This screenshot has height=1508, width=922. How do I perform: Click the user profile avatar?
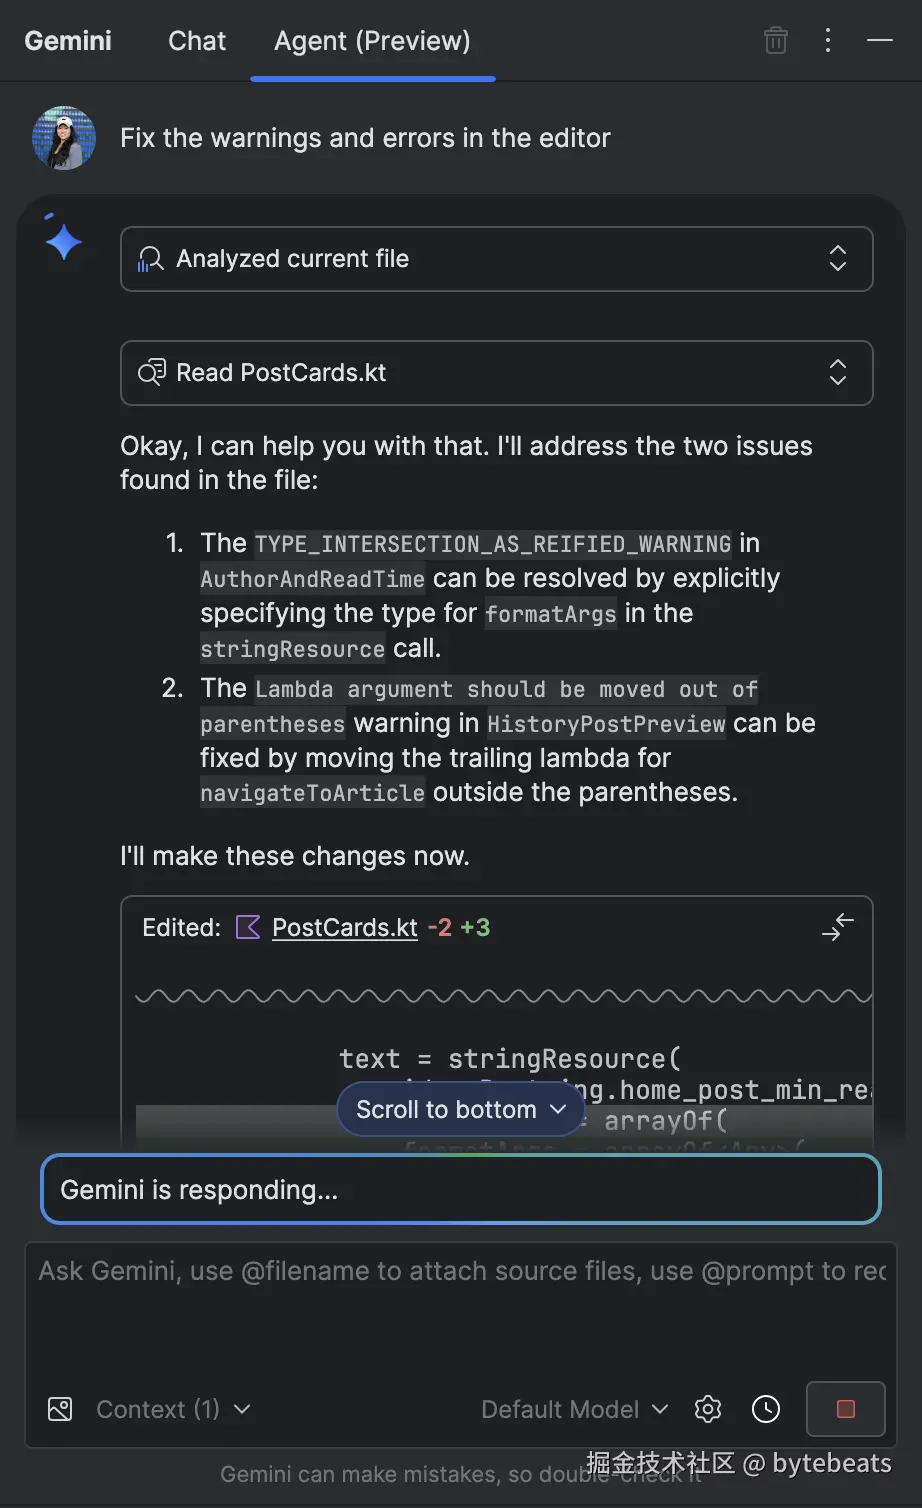64,138
